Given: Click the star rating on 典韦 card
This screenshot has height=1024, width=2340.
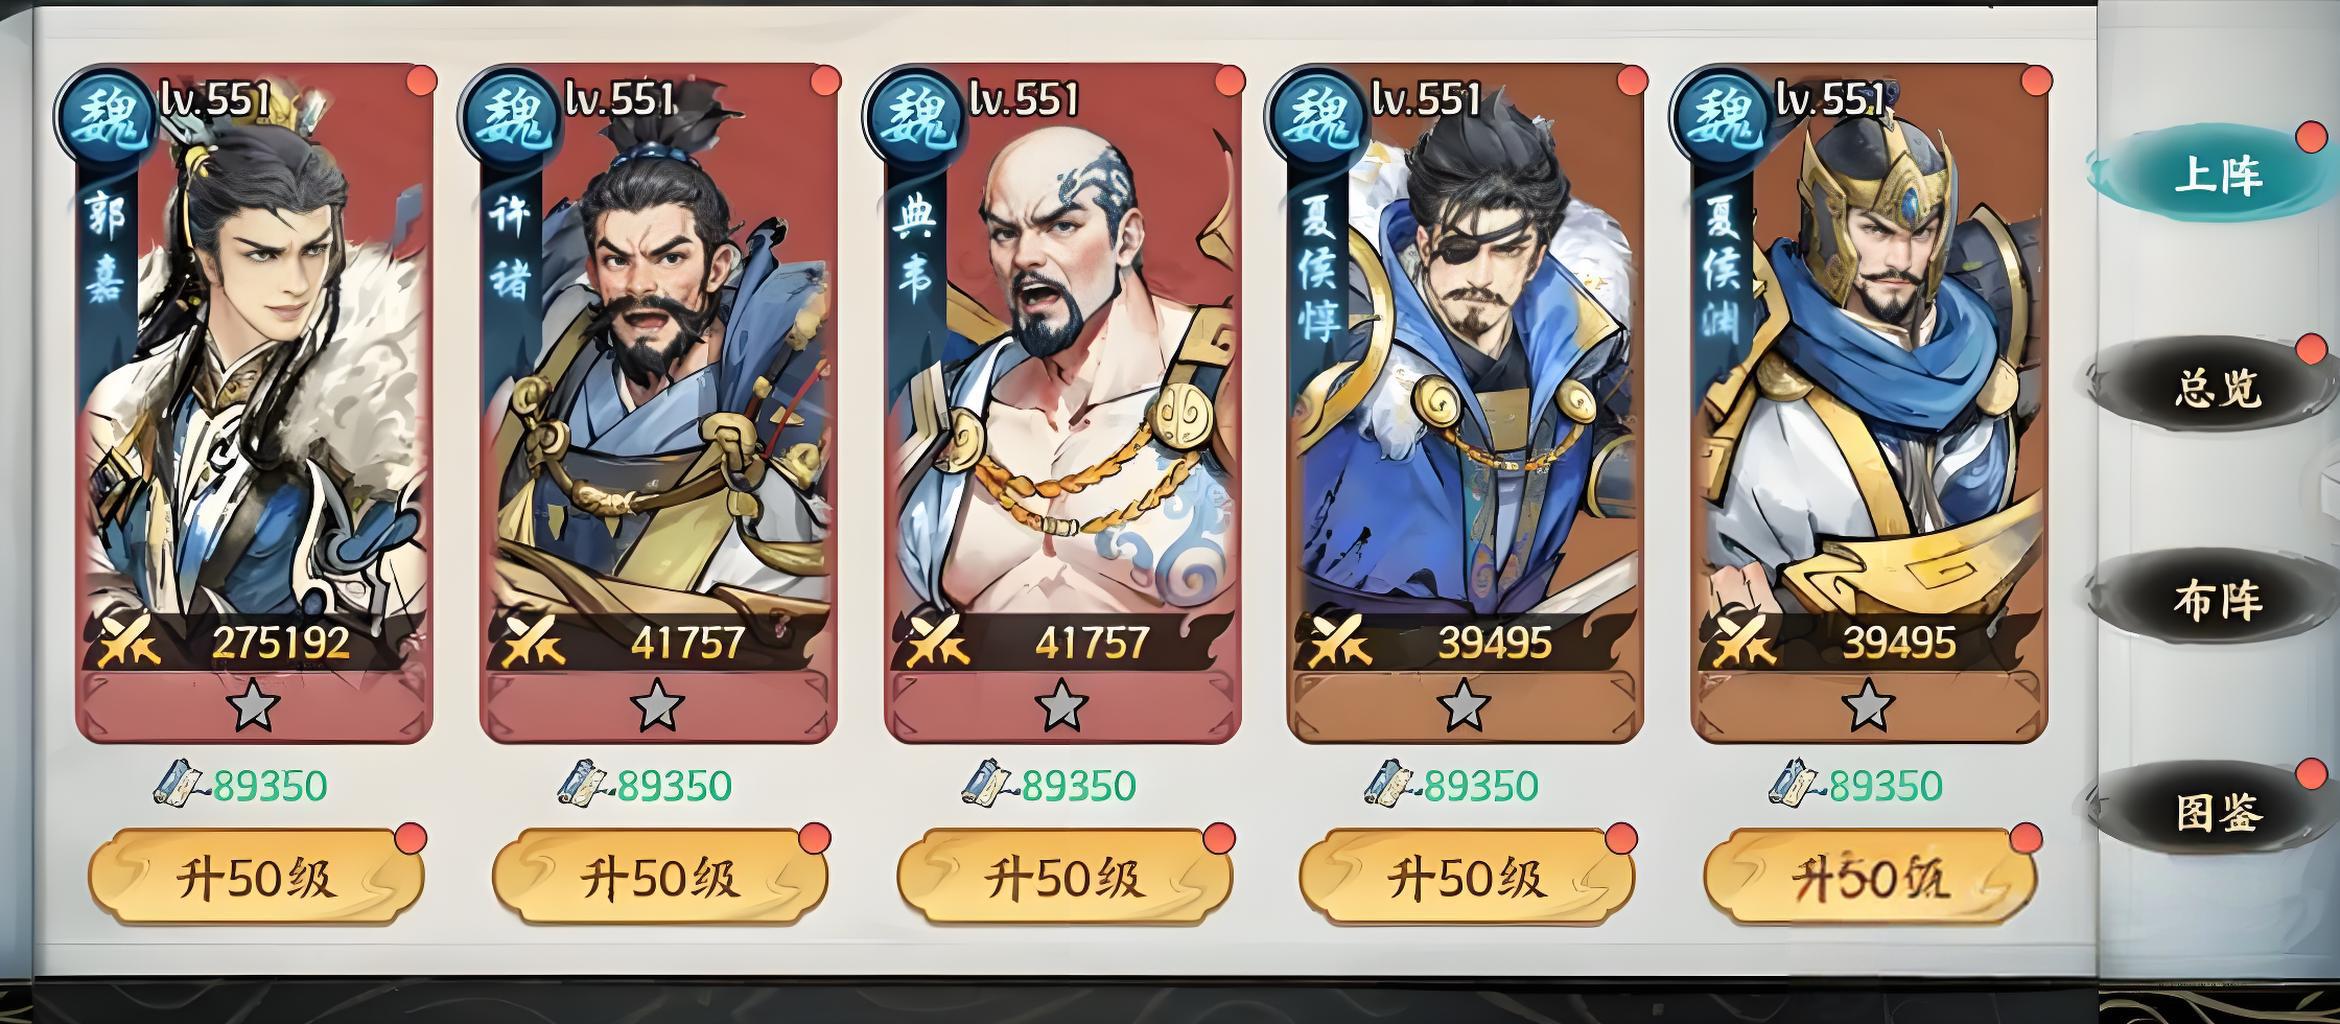Looking at the screenshot, I should 1061,706.
